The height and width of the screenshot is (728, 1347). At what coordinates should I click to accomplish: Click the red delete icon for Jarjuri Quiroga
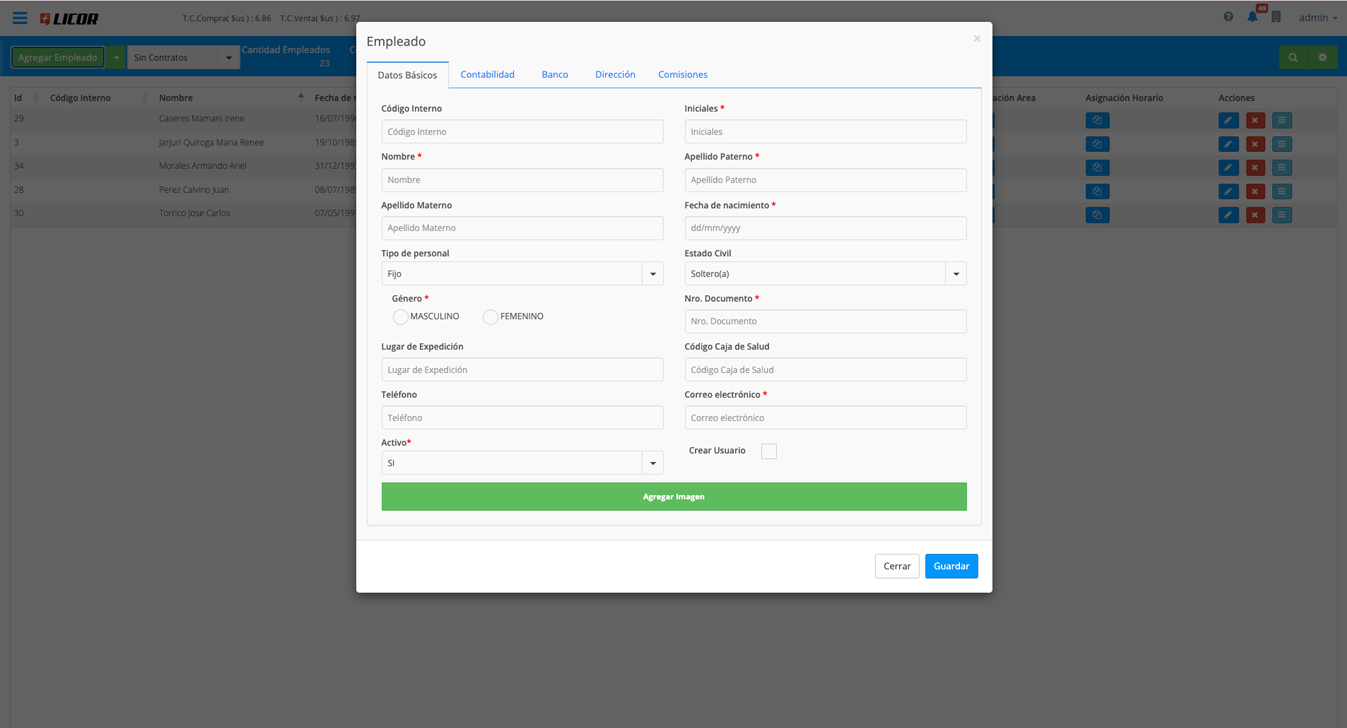click(1255, 144)
